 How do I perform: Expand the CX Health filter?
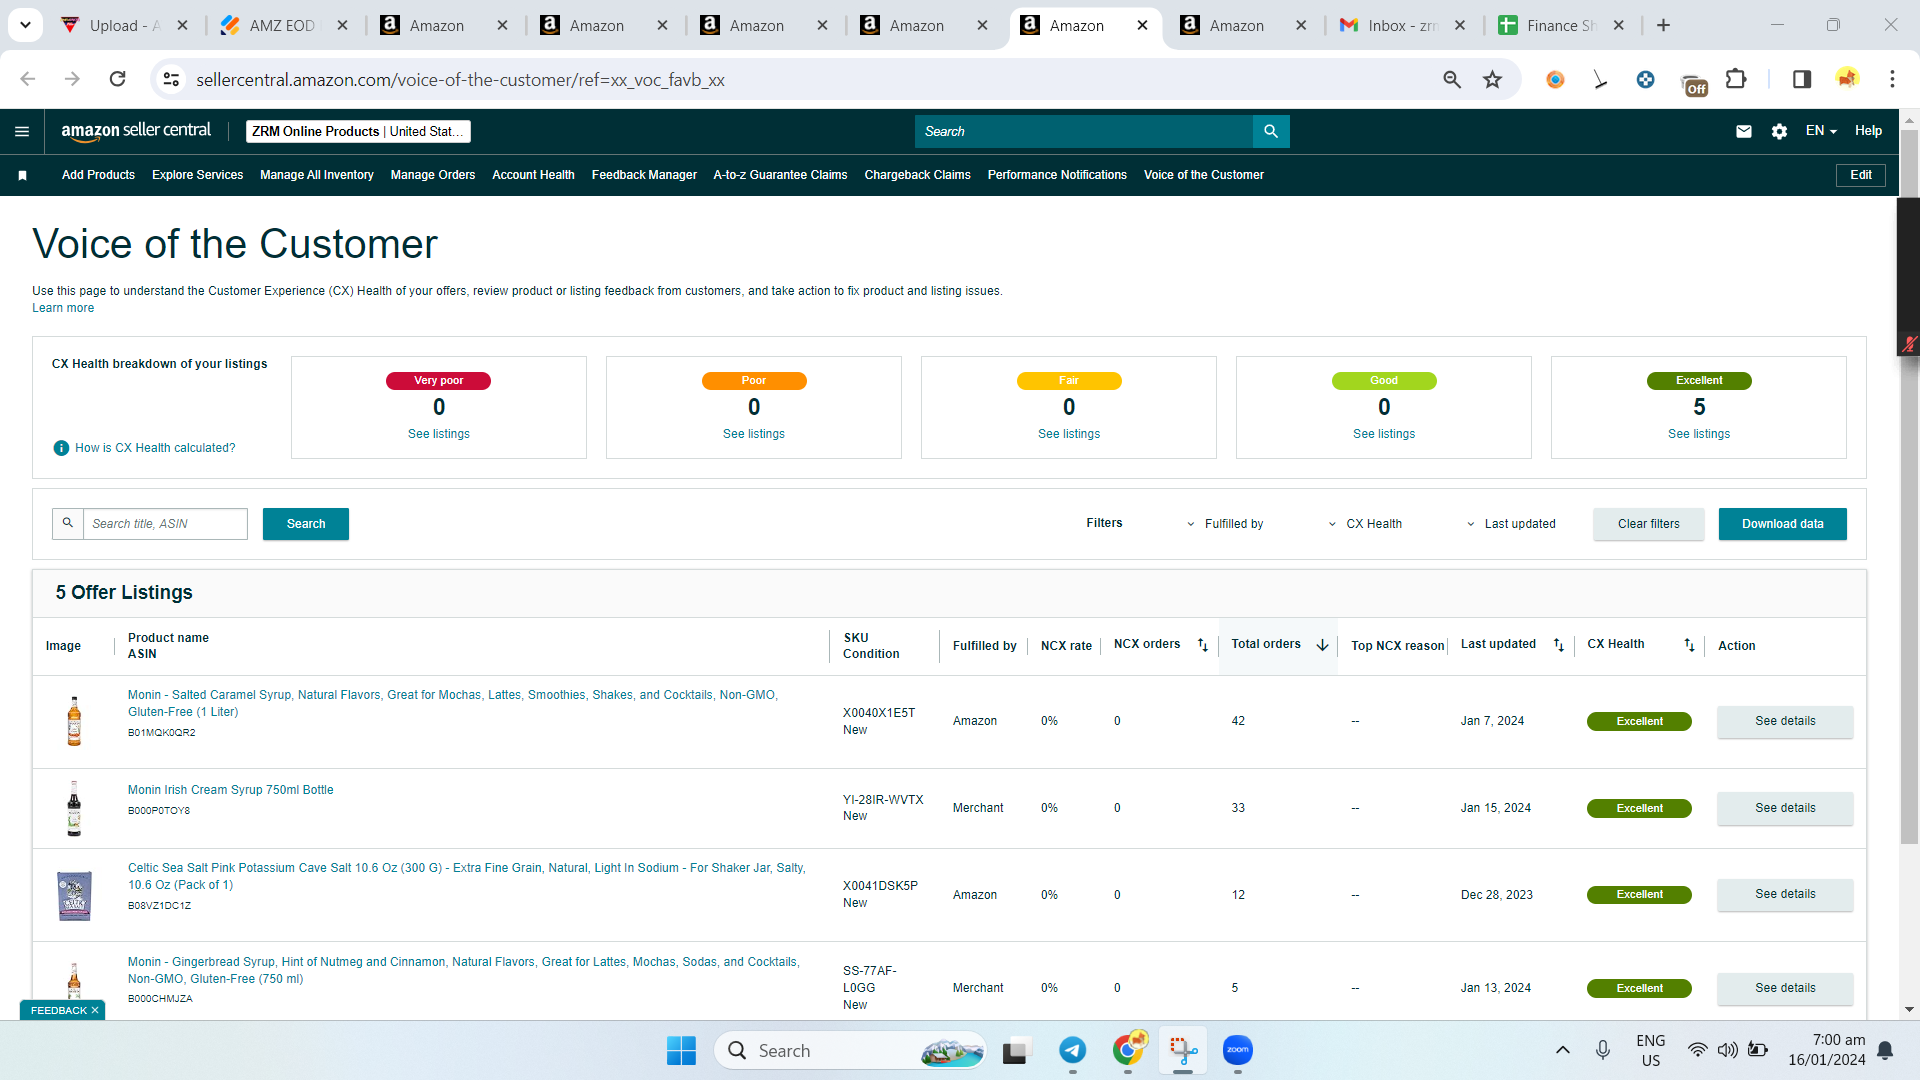(1365, 524)
